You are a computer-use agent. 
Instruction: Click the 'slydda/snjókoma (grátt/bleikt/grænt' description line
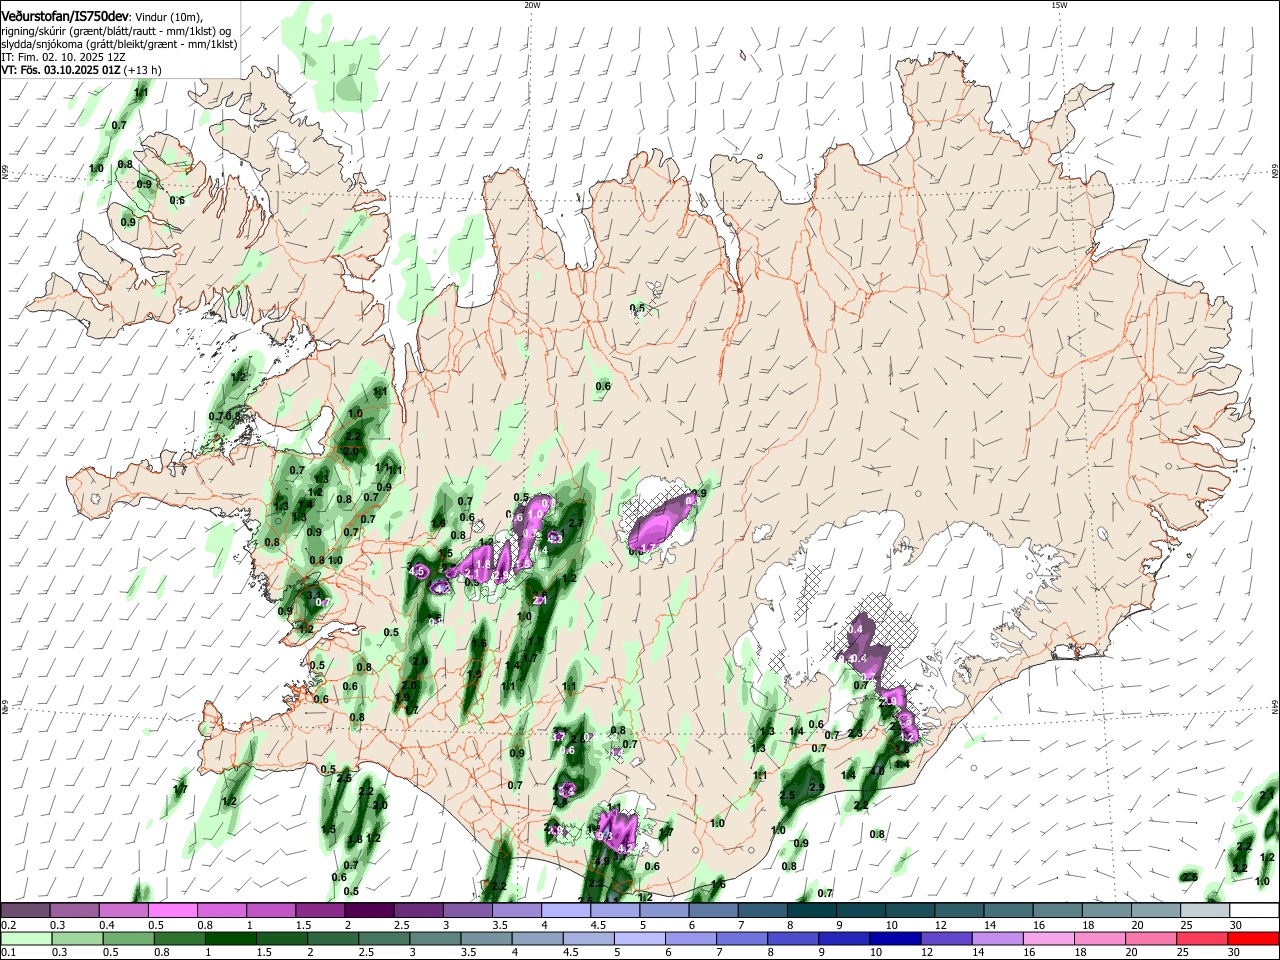click(x=119, y=44)
